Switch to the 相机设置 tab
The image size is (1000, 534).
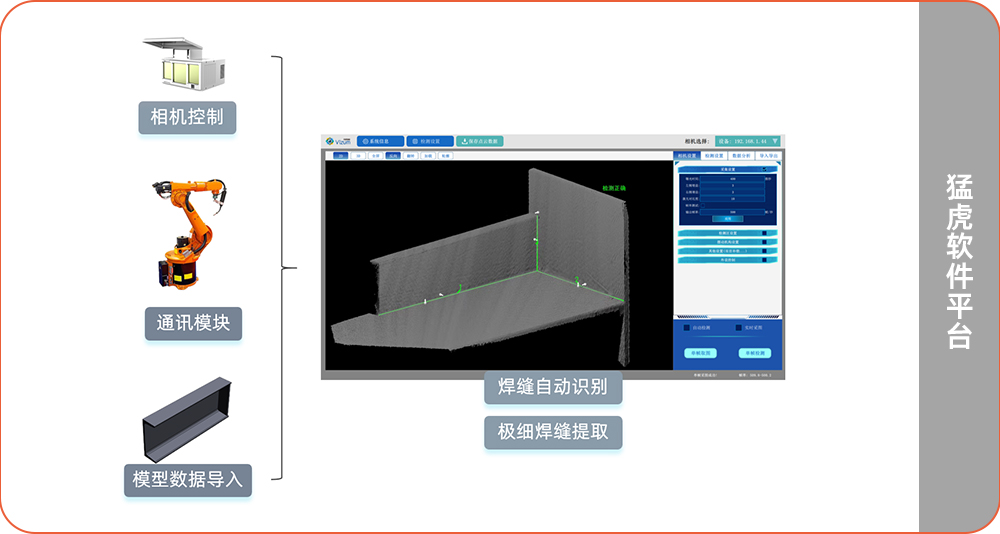click(687, 156)
